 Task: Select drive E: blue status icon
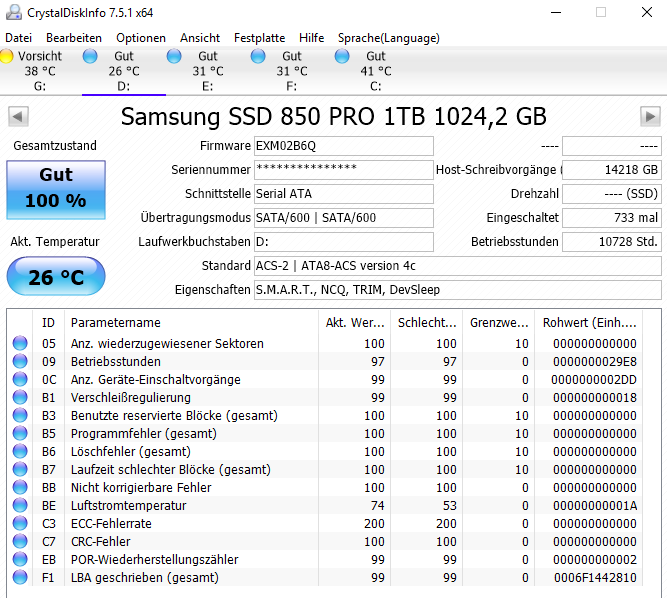tap(174, 56)
